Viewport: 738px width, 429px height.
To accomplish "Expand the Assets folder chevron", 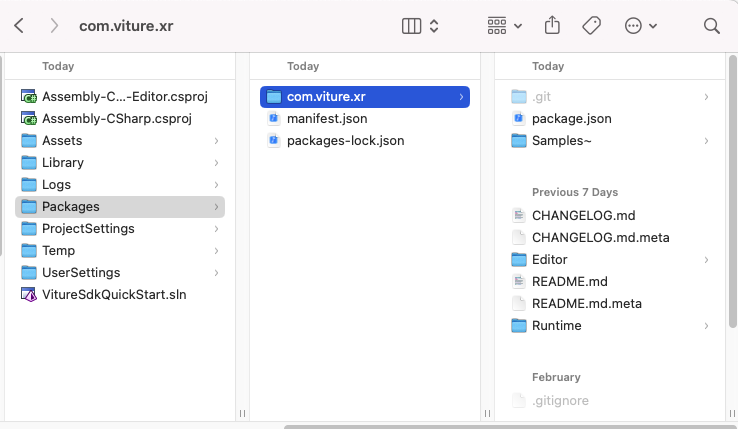I will [216, 141].
